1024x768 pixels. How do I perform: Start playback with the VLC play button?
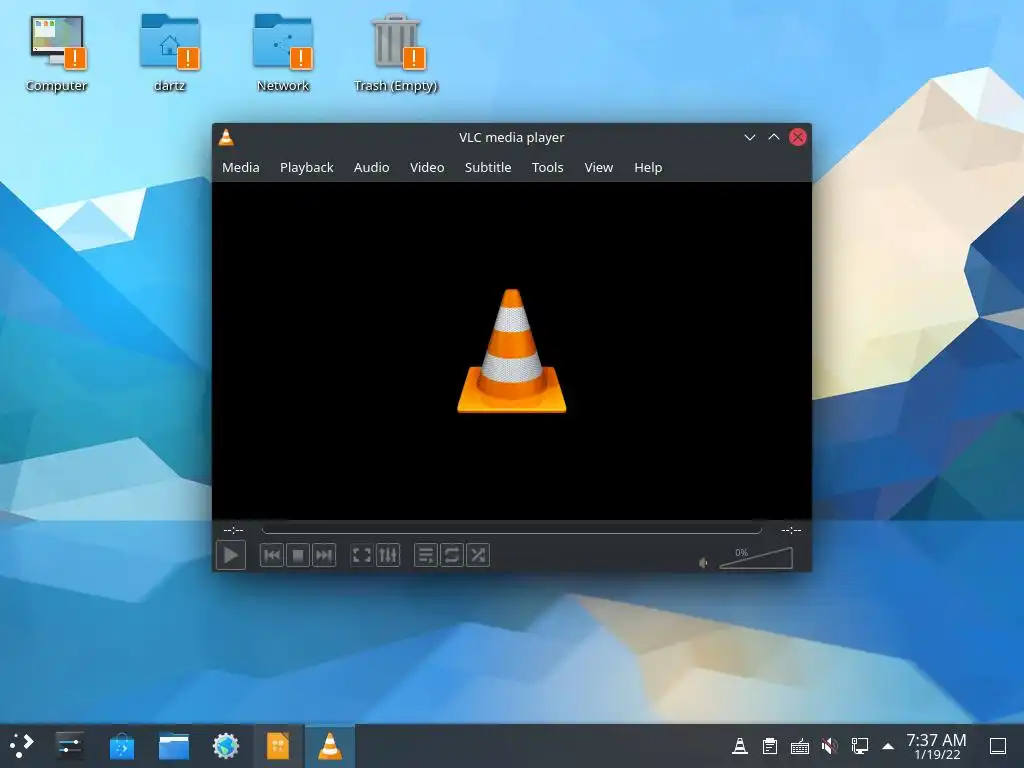[231, 555]
